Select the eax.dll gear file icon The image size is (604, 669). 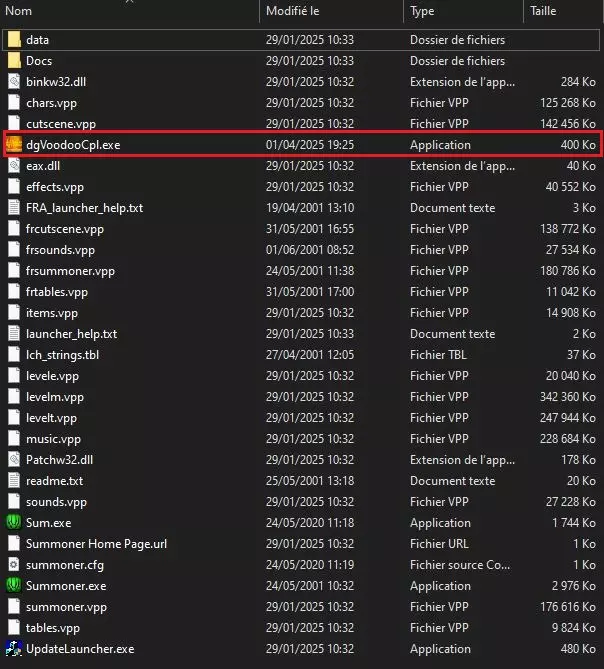14,166
